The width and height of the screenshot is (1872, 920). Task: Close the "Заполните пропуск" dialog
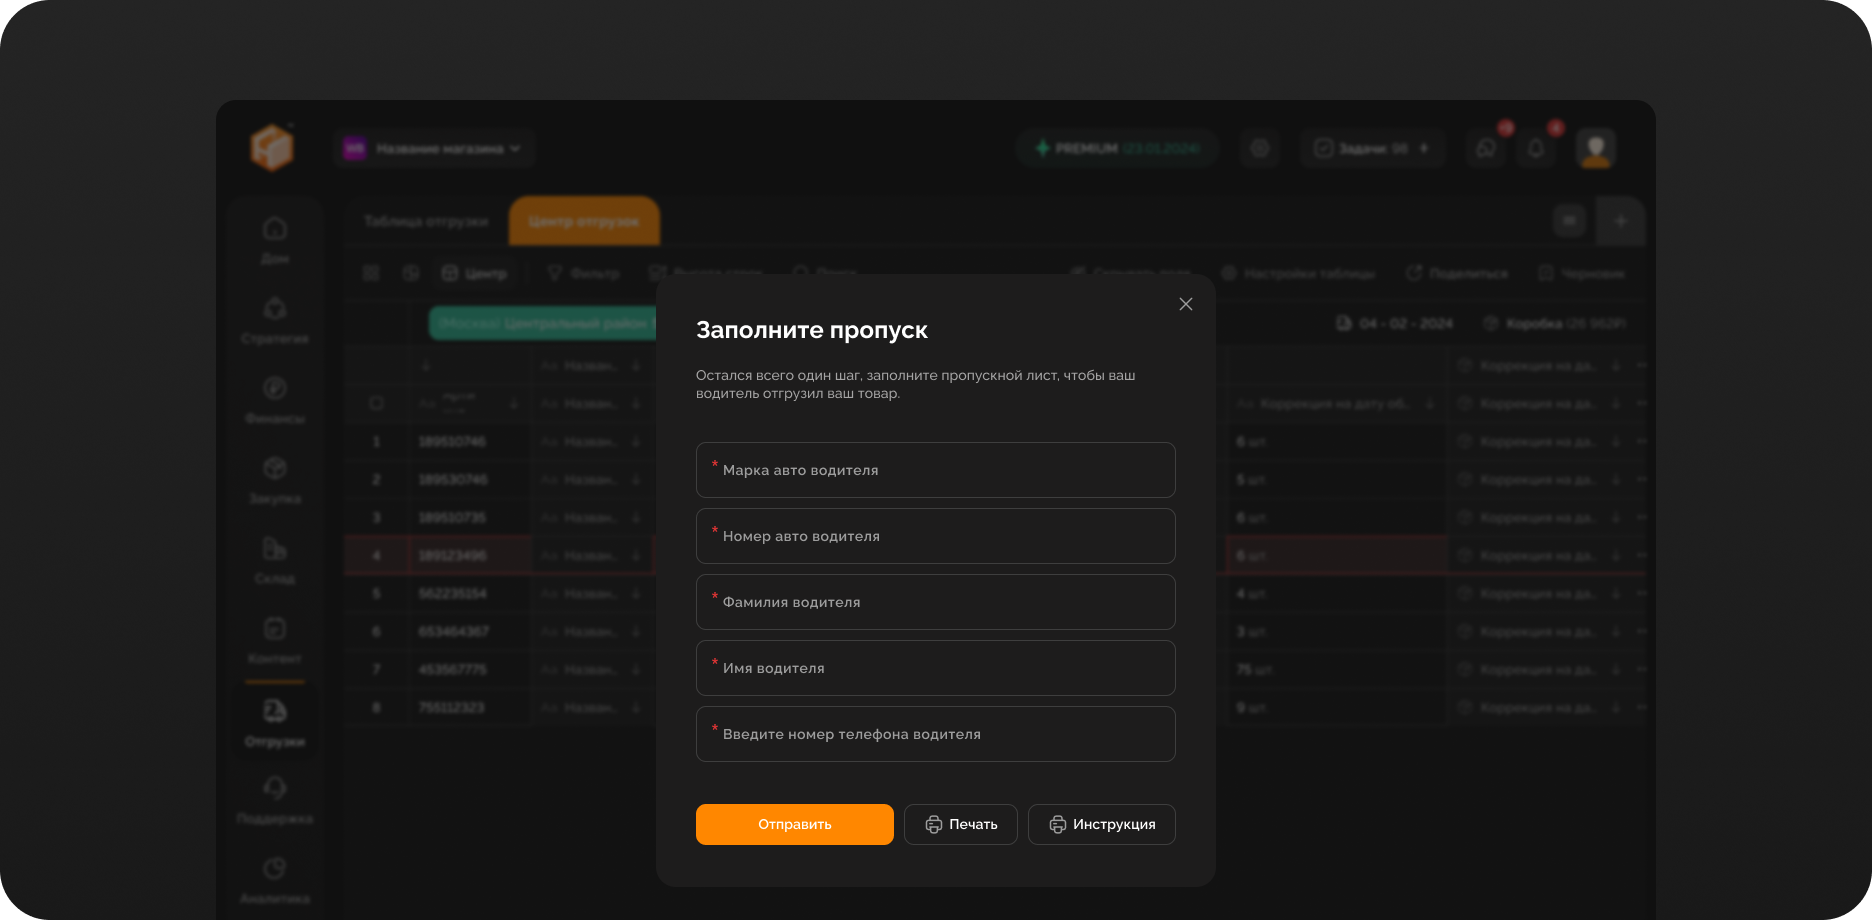[x=1185, y=304]
